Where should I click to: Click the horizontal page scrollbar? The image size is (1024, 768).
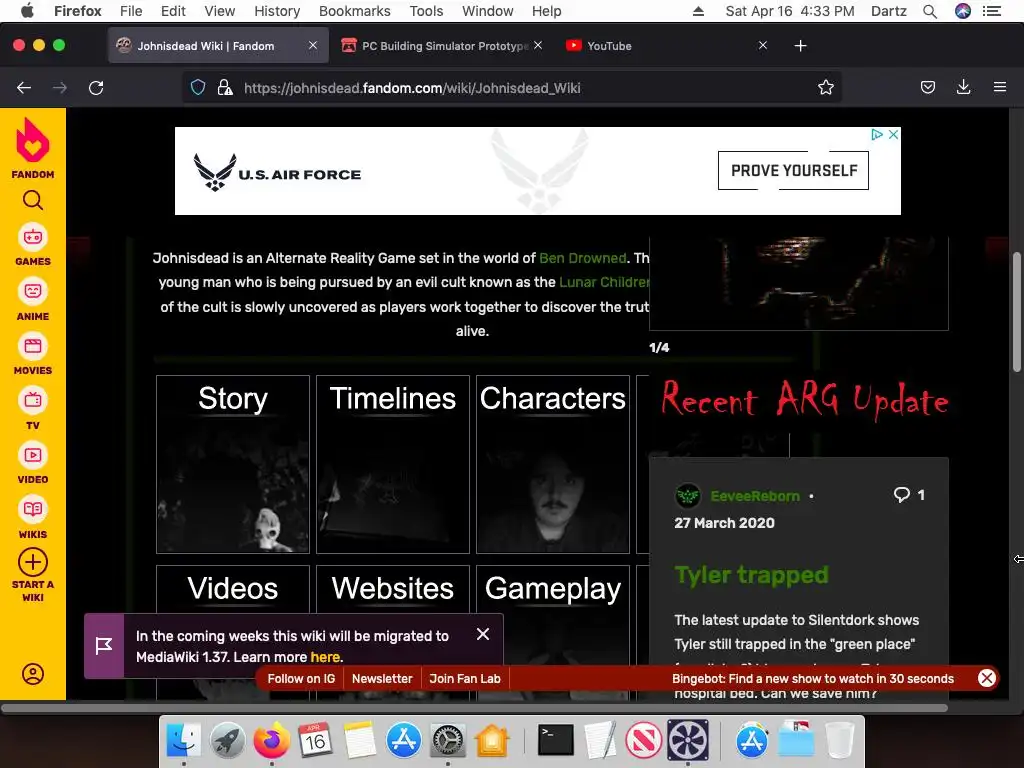[x=474, y=707]
